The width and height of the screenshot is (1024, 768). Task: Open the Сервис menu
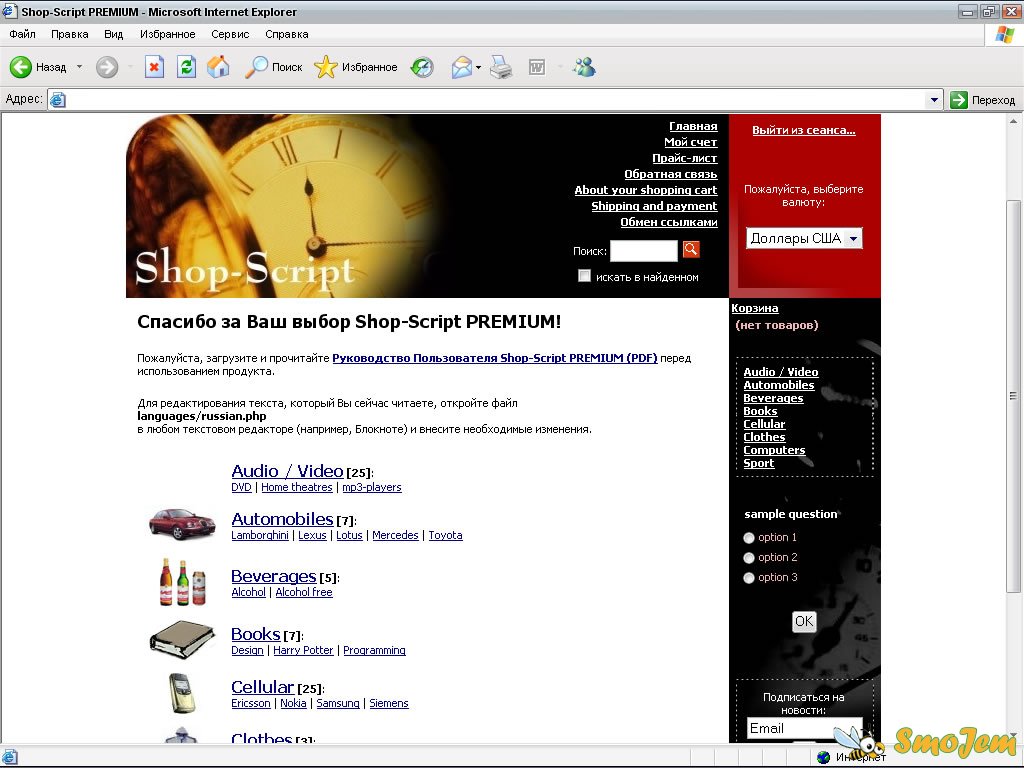[230, 34]
